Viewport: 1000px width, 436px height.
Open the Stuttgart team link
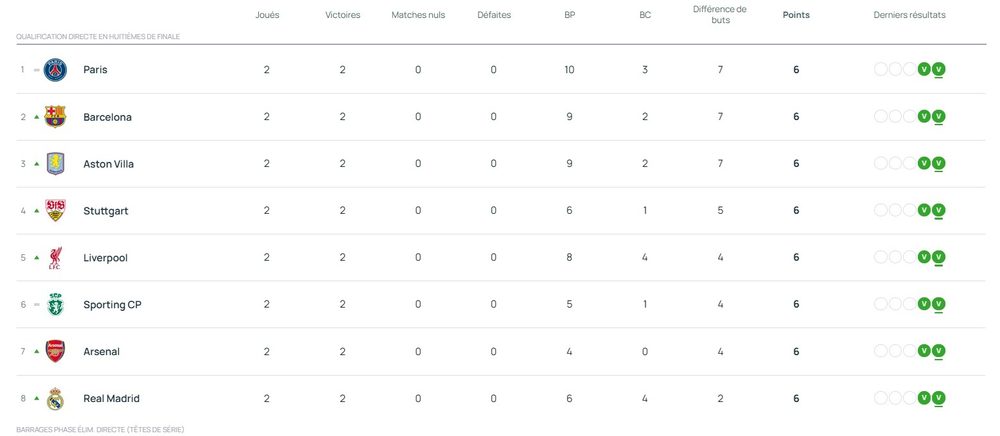[105, 211]
